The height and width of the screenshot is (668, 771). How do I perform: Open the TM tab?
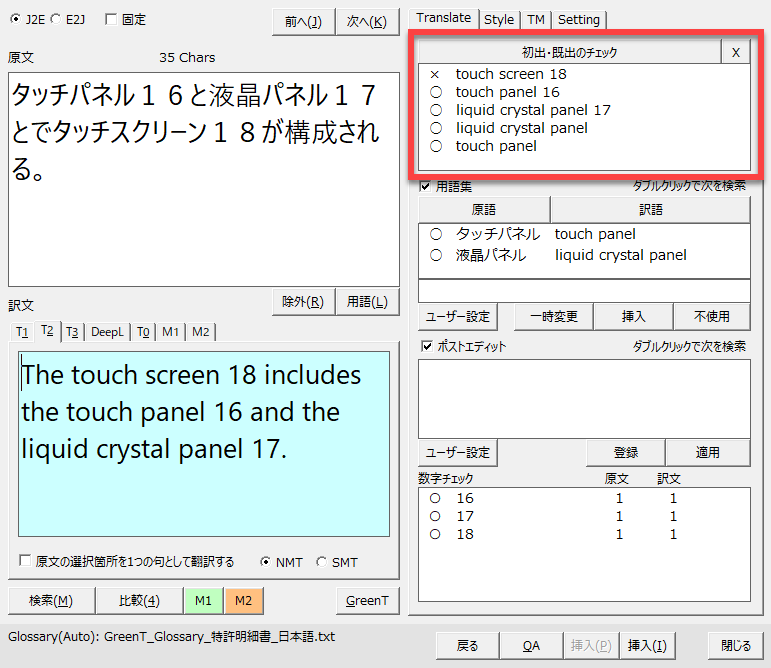pos(535,19)
